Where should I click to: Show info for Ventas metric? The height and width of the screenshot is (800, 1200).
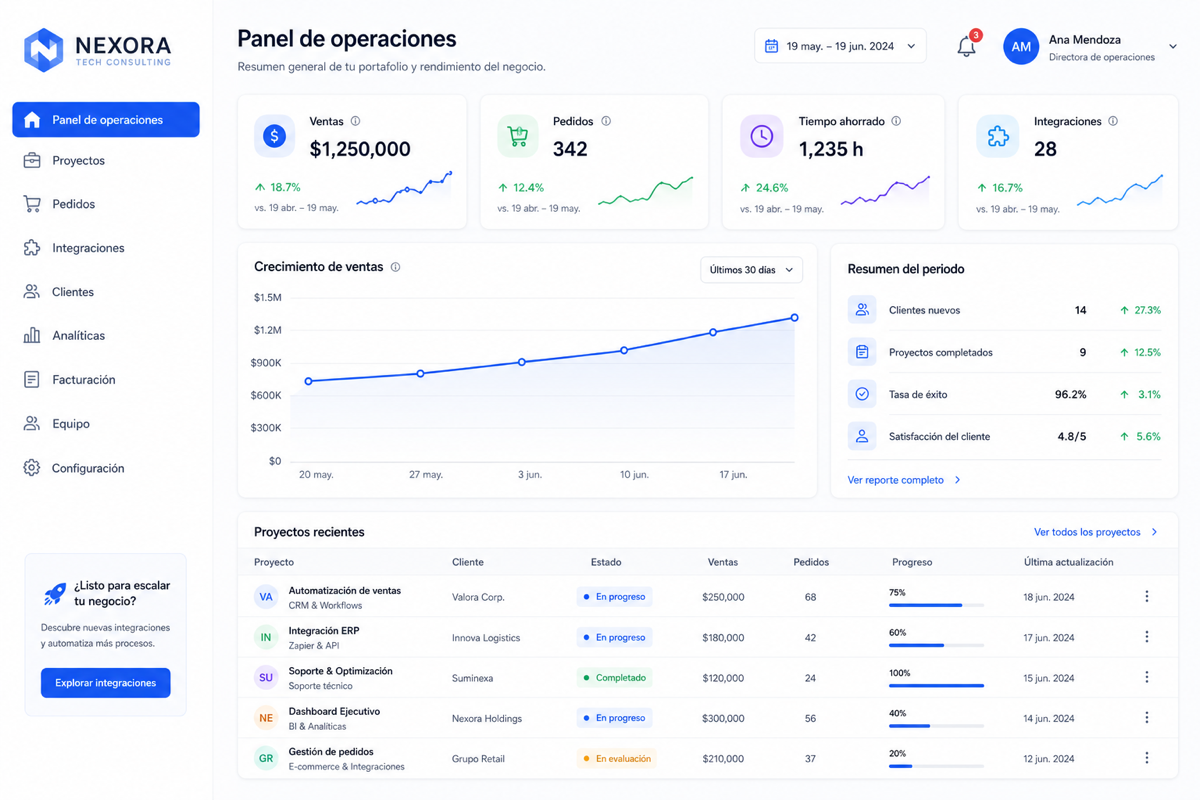point(355,121)
